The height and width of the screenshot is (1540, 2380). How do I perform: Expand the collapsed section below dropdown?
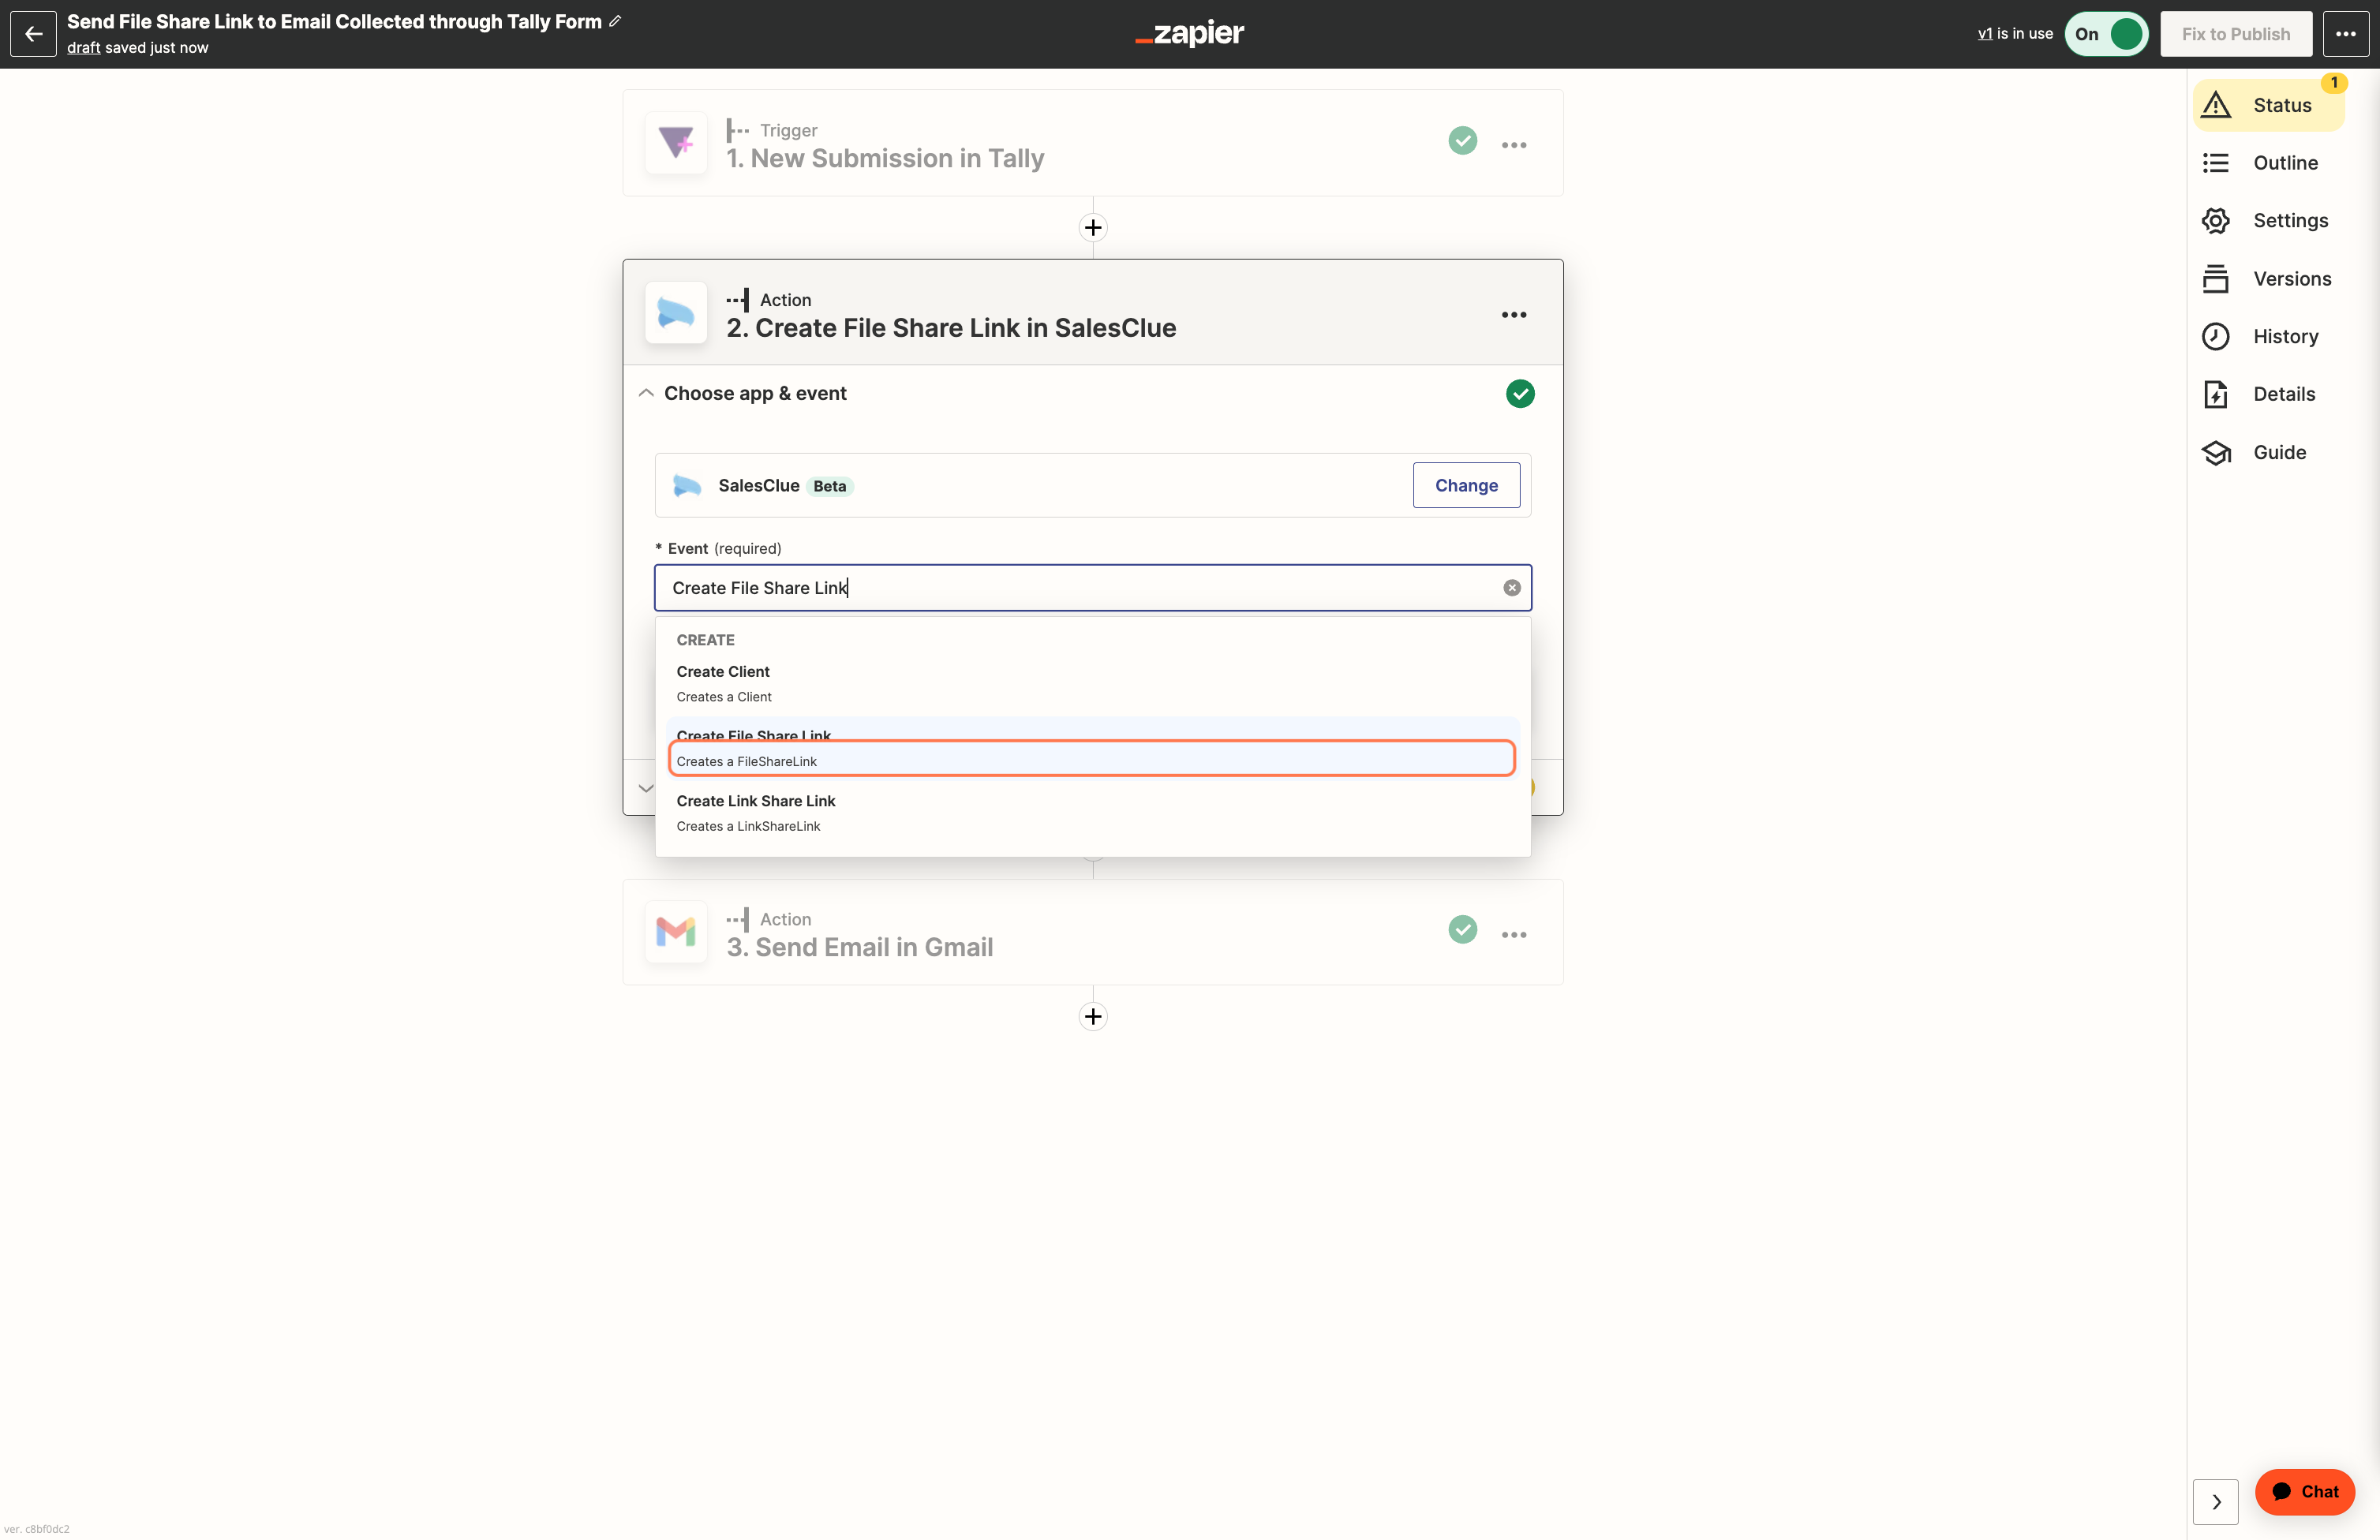[x=646, y=788]
